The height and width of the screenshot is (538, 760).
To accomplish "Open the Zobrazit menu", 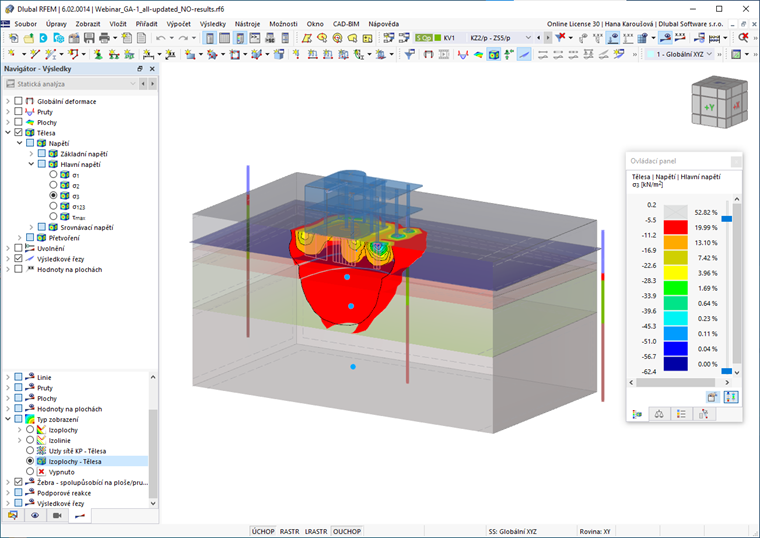I will tap(88, 24).
